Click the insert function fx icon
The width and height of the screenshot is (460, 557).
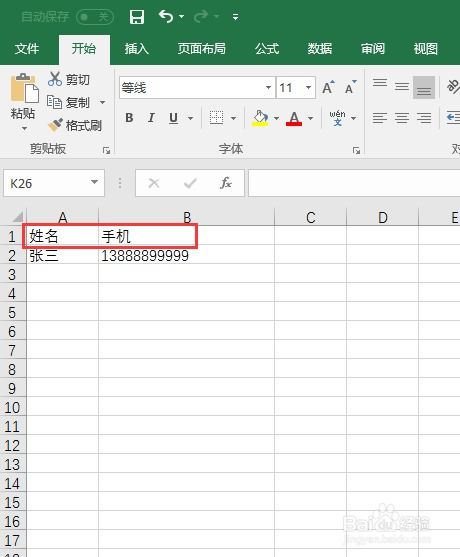tap(226, 183)
